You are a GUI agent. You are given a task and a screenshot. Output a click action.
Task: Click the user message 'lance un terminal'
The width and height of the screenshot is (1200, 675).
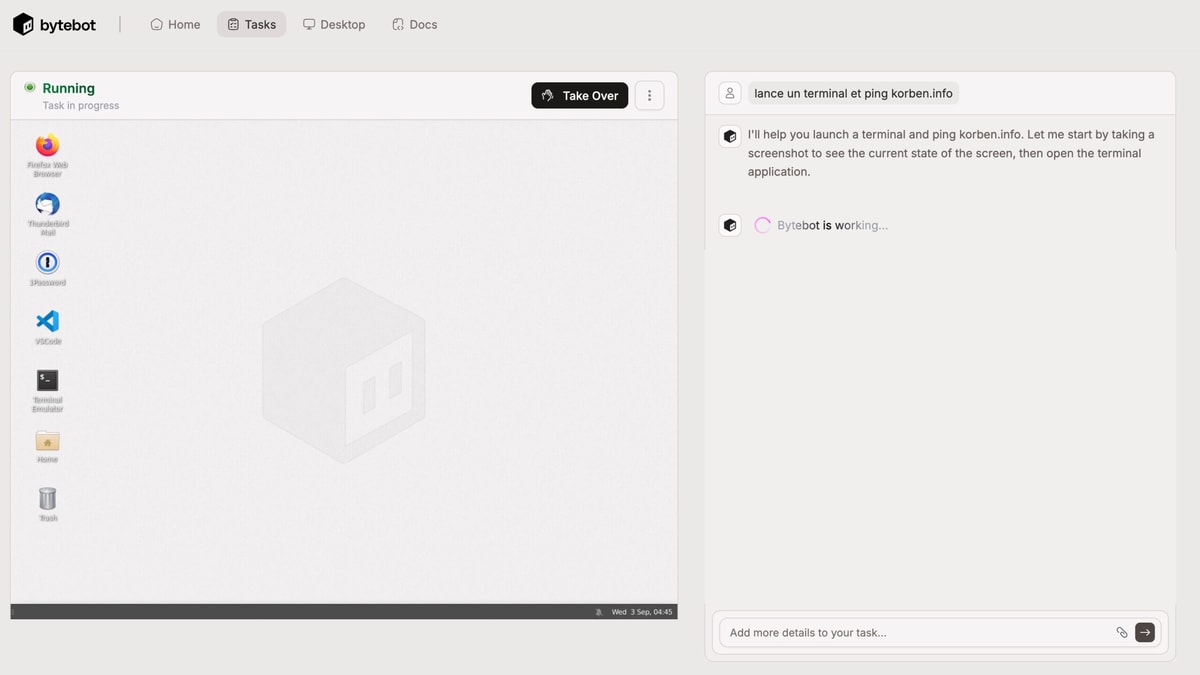coord(853,93)
